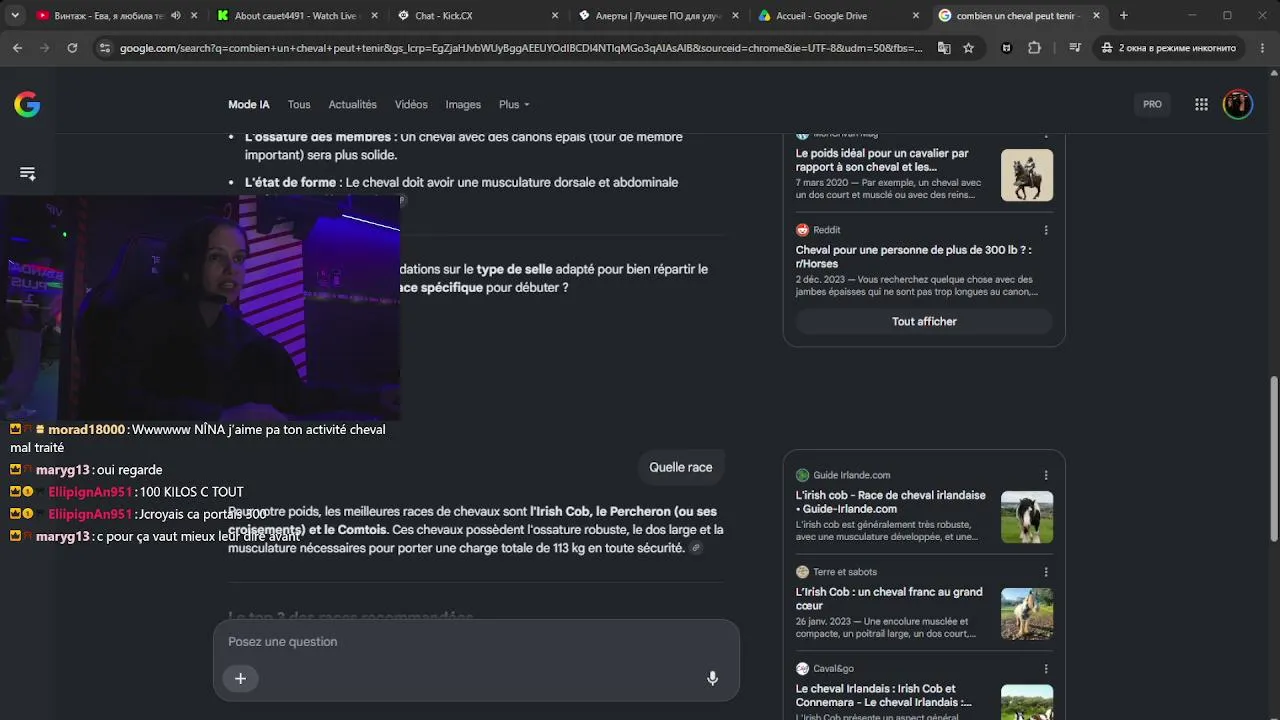Click the address bar URL
The width and height of the screenshot is (1280, 720).
point(521,48)
